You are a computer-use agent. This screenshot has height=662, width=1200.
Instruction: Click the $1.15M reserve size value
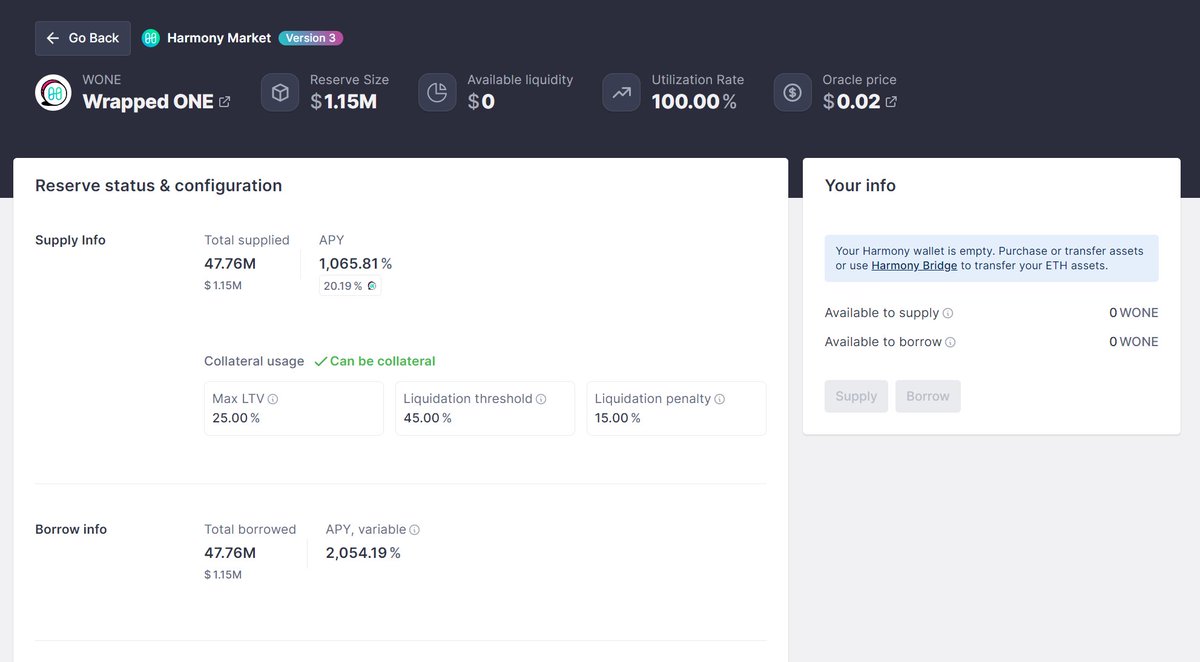343,101
